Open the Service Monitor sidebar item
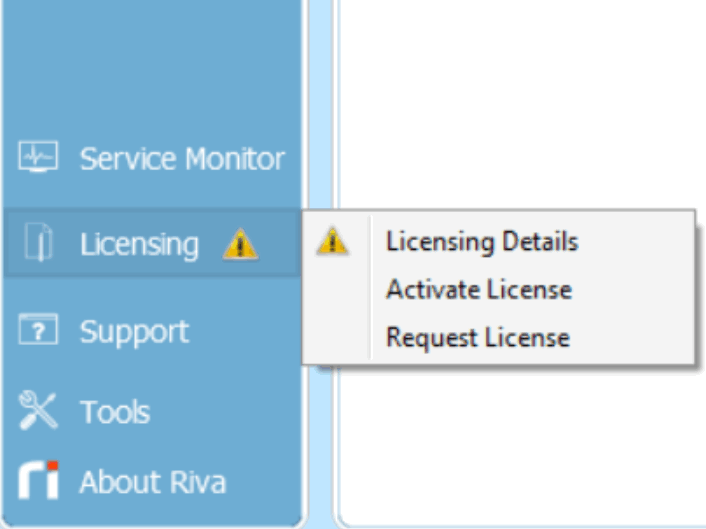This screenshot has width=706, height=529. point(182,158)
